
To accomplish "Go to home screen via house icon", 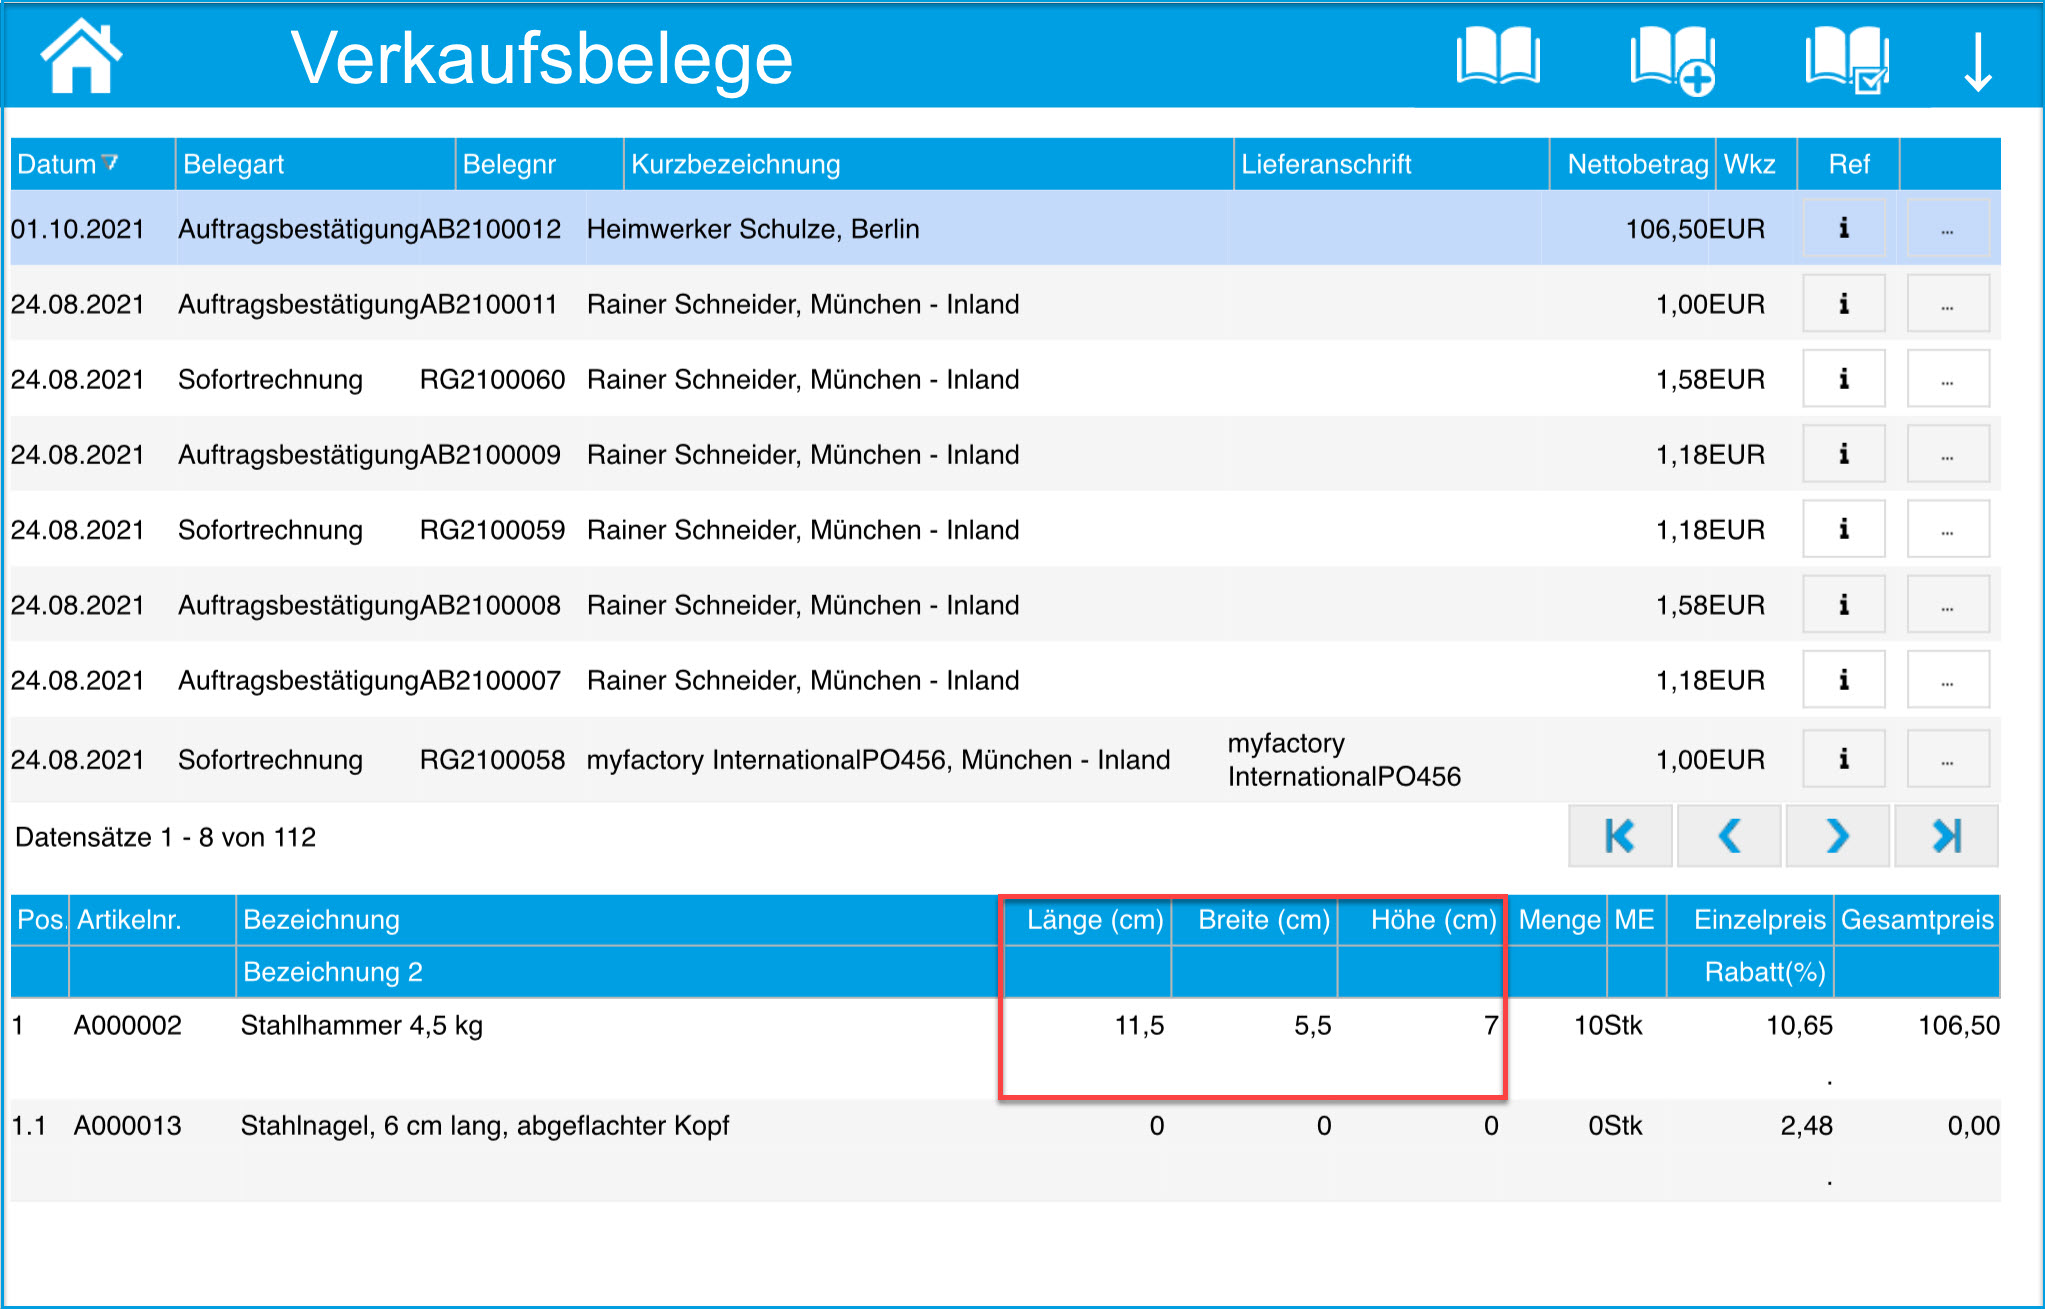I will (80, 58).
